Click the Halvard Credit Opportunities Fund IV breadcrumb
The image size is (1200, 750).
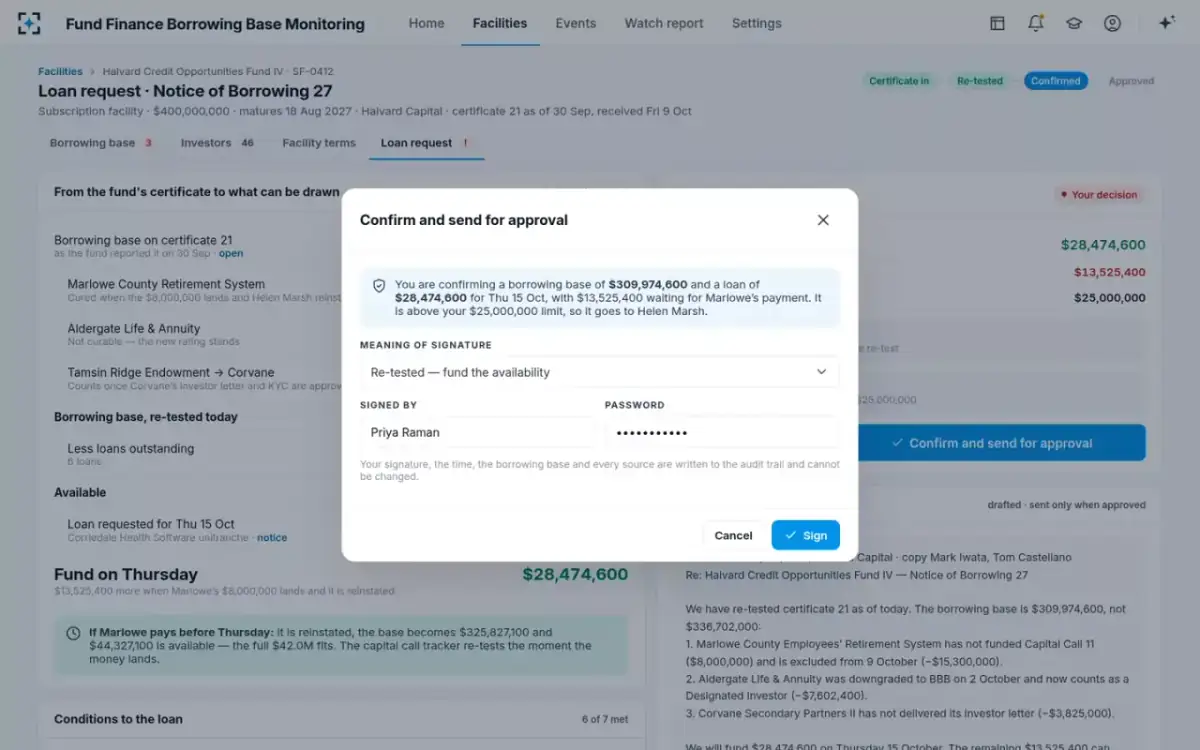(x=218, y=72)
